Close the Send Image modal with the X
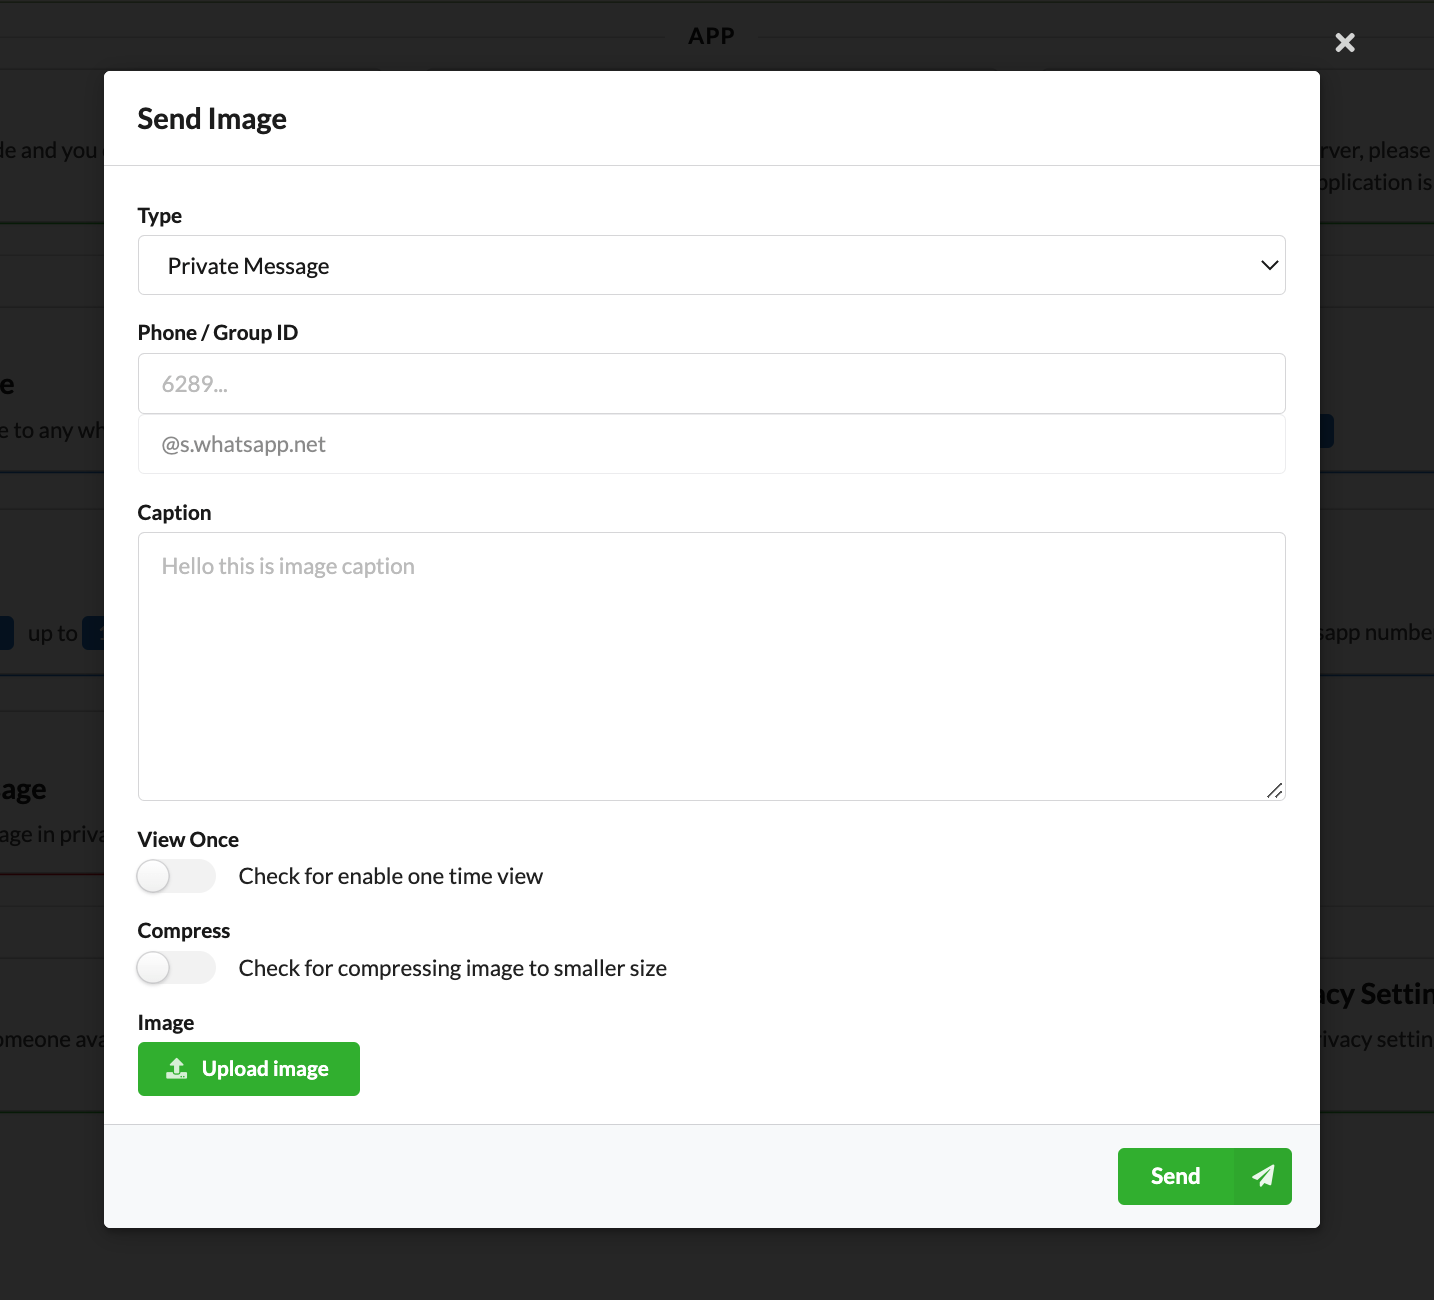The image size is (1434, 1300). (x=1345, y=42)
